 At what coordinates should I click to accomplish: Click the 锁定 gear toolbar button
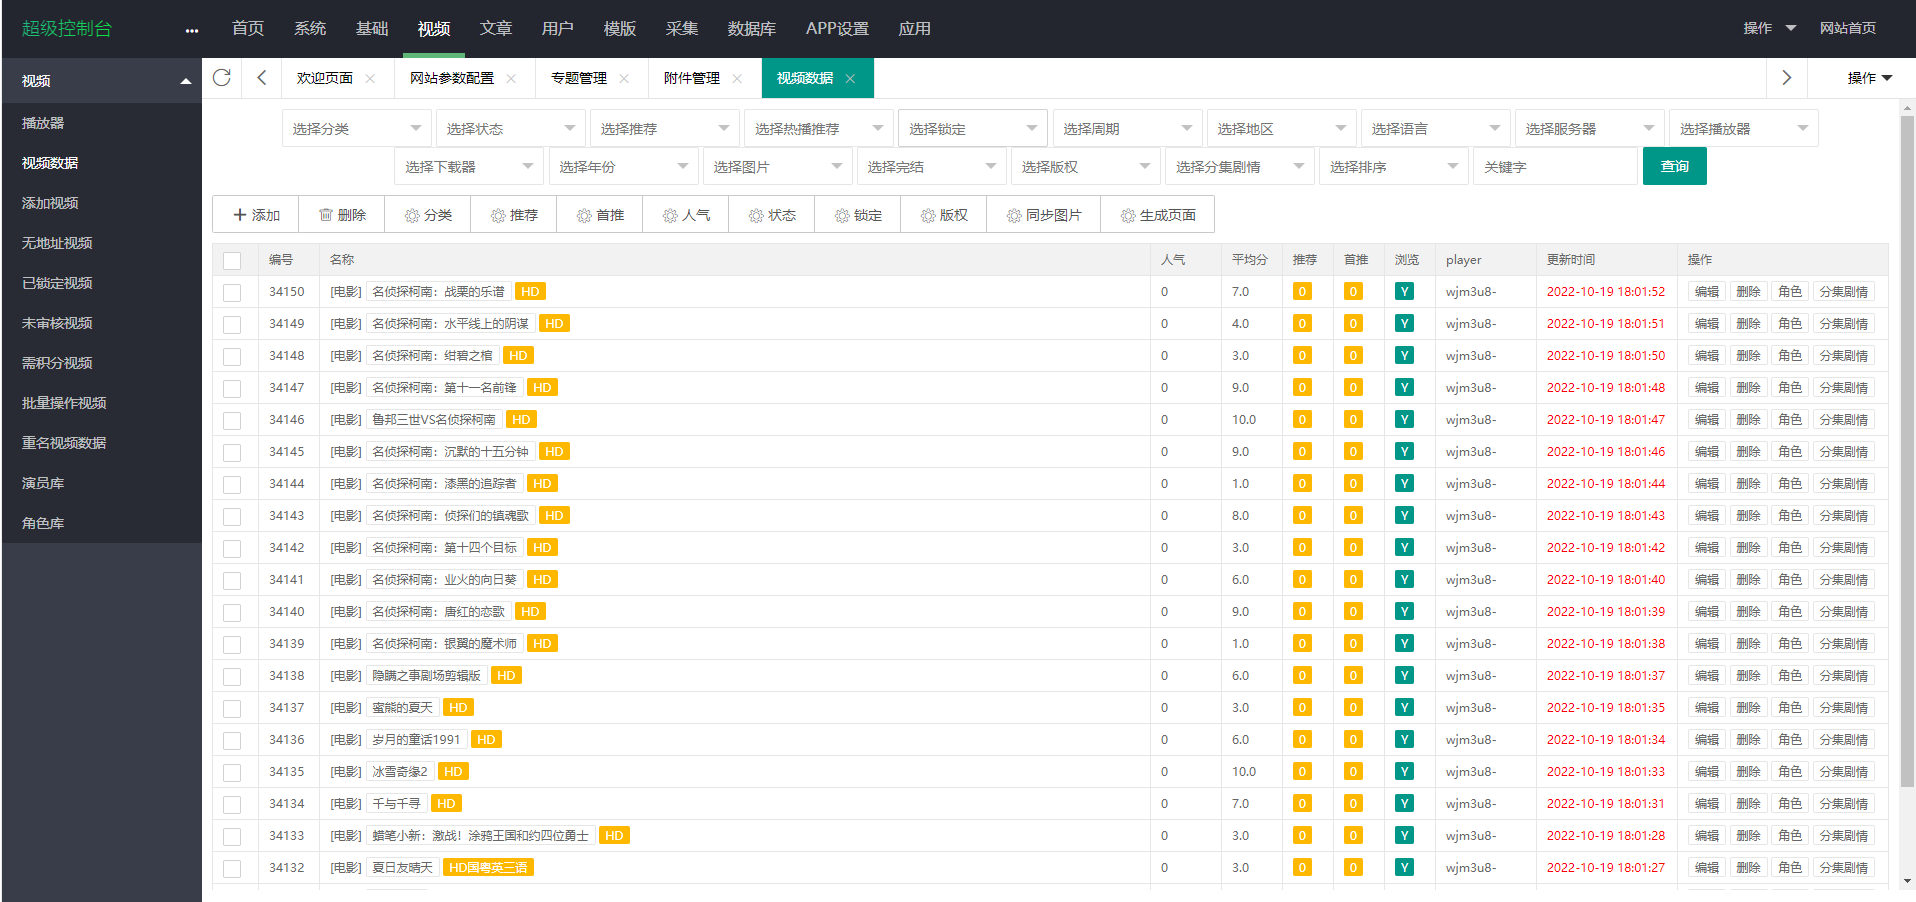(x=858, y=215)
